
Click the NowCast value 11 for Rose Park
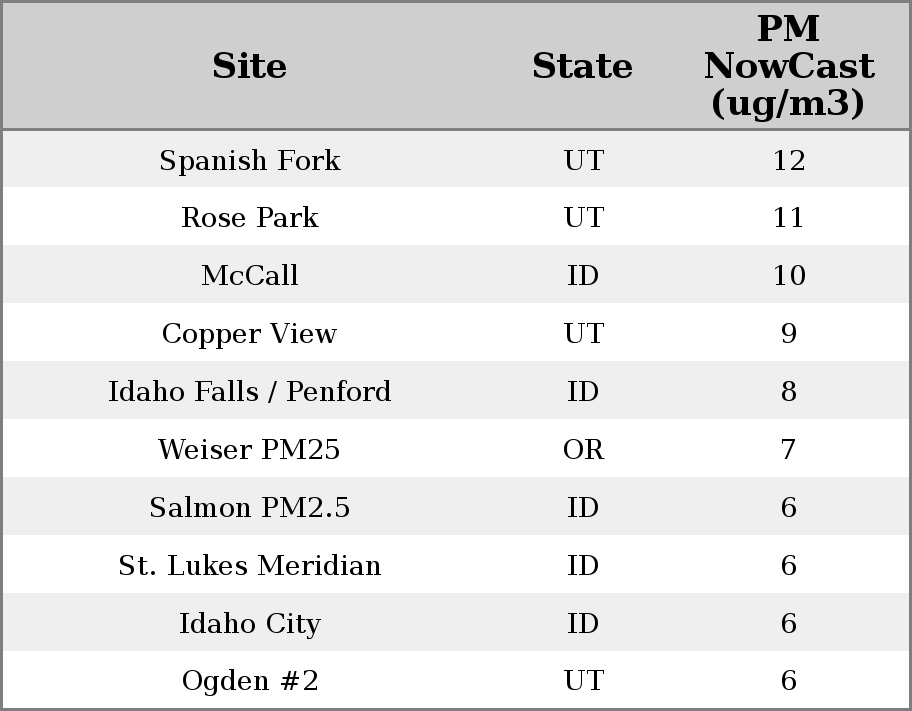tap(788, 218)
